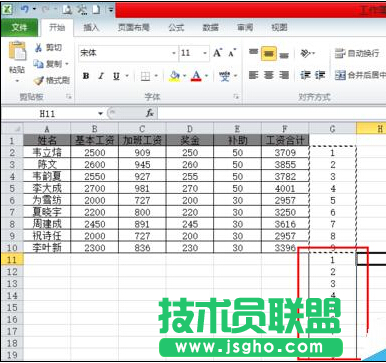Switch to the 插入 (Insert) tab

[91, 27]
